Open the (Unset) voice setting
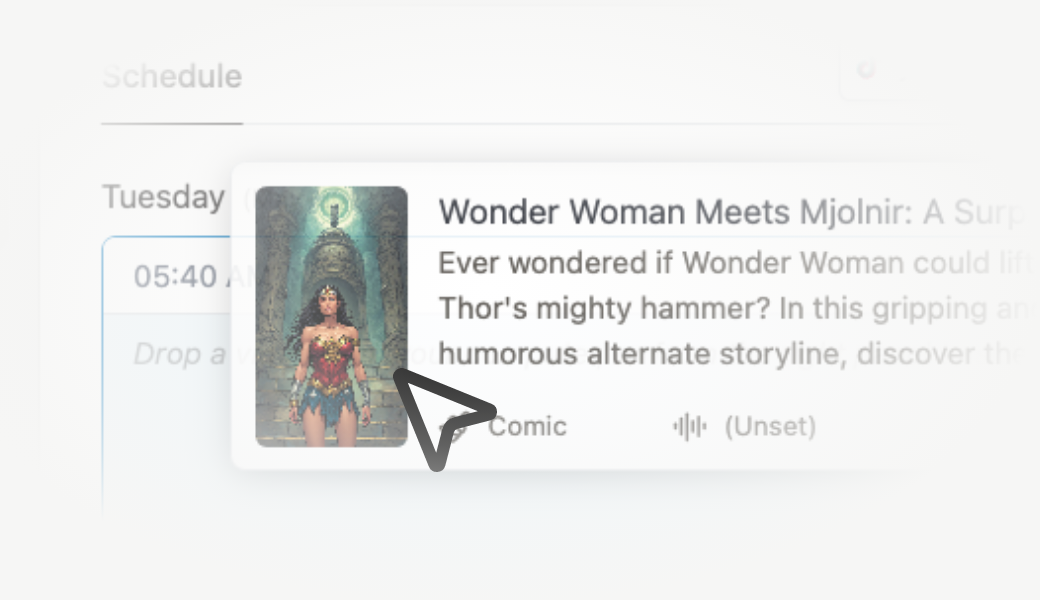This screenshot has width=1040, height=600. (770, 426)
